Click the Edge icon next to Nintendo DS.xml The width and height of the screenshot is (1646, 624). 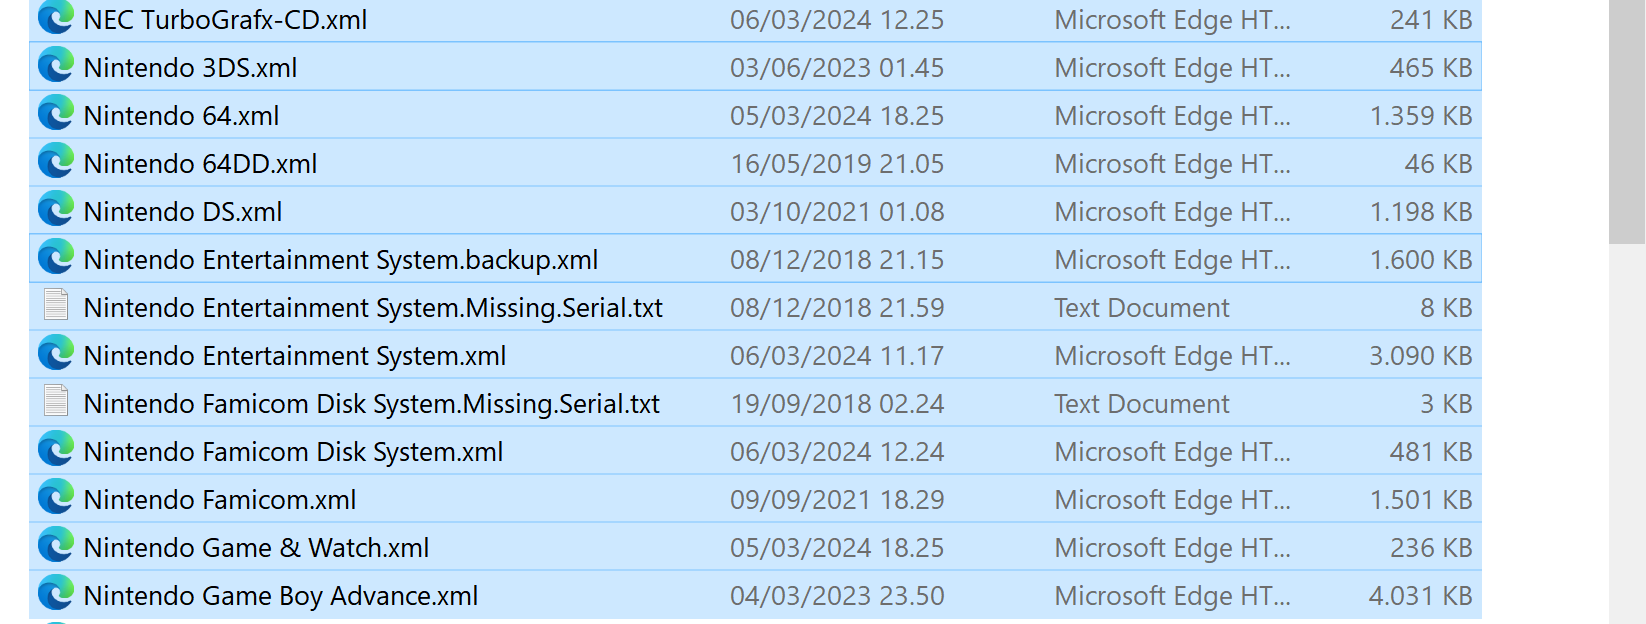pyautogui.click(x=56, y=210)
